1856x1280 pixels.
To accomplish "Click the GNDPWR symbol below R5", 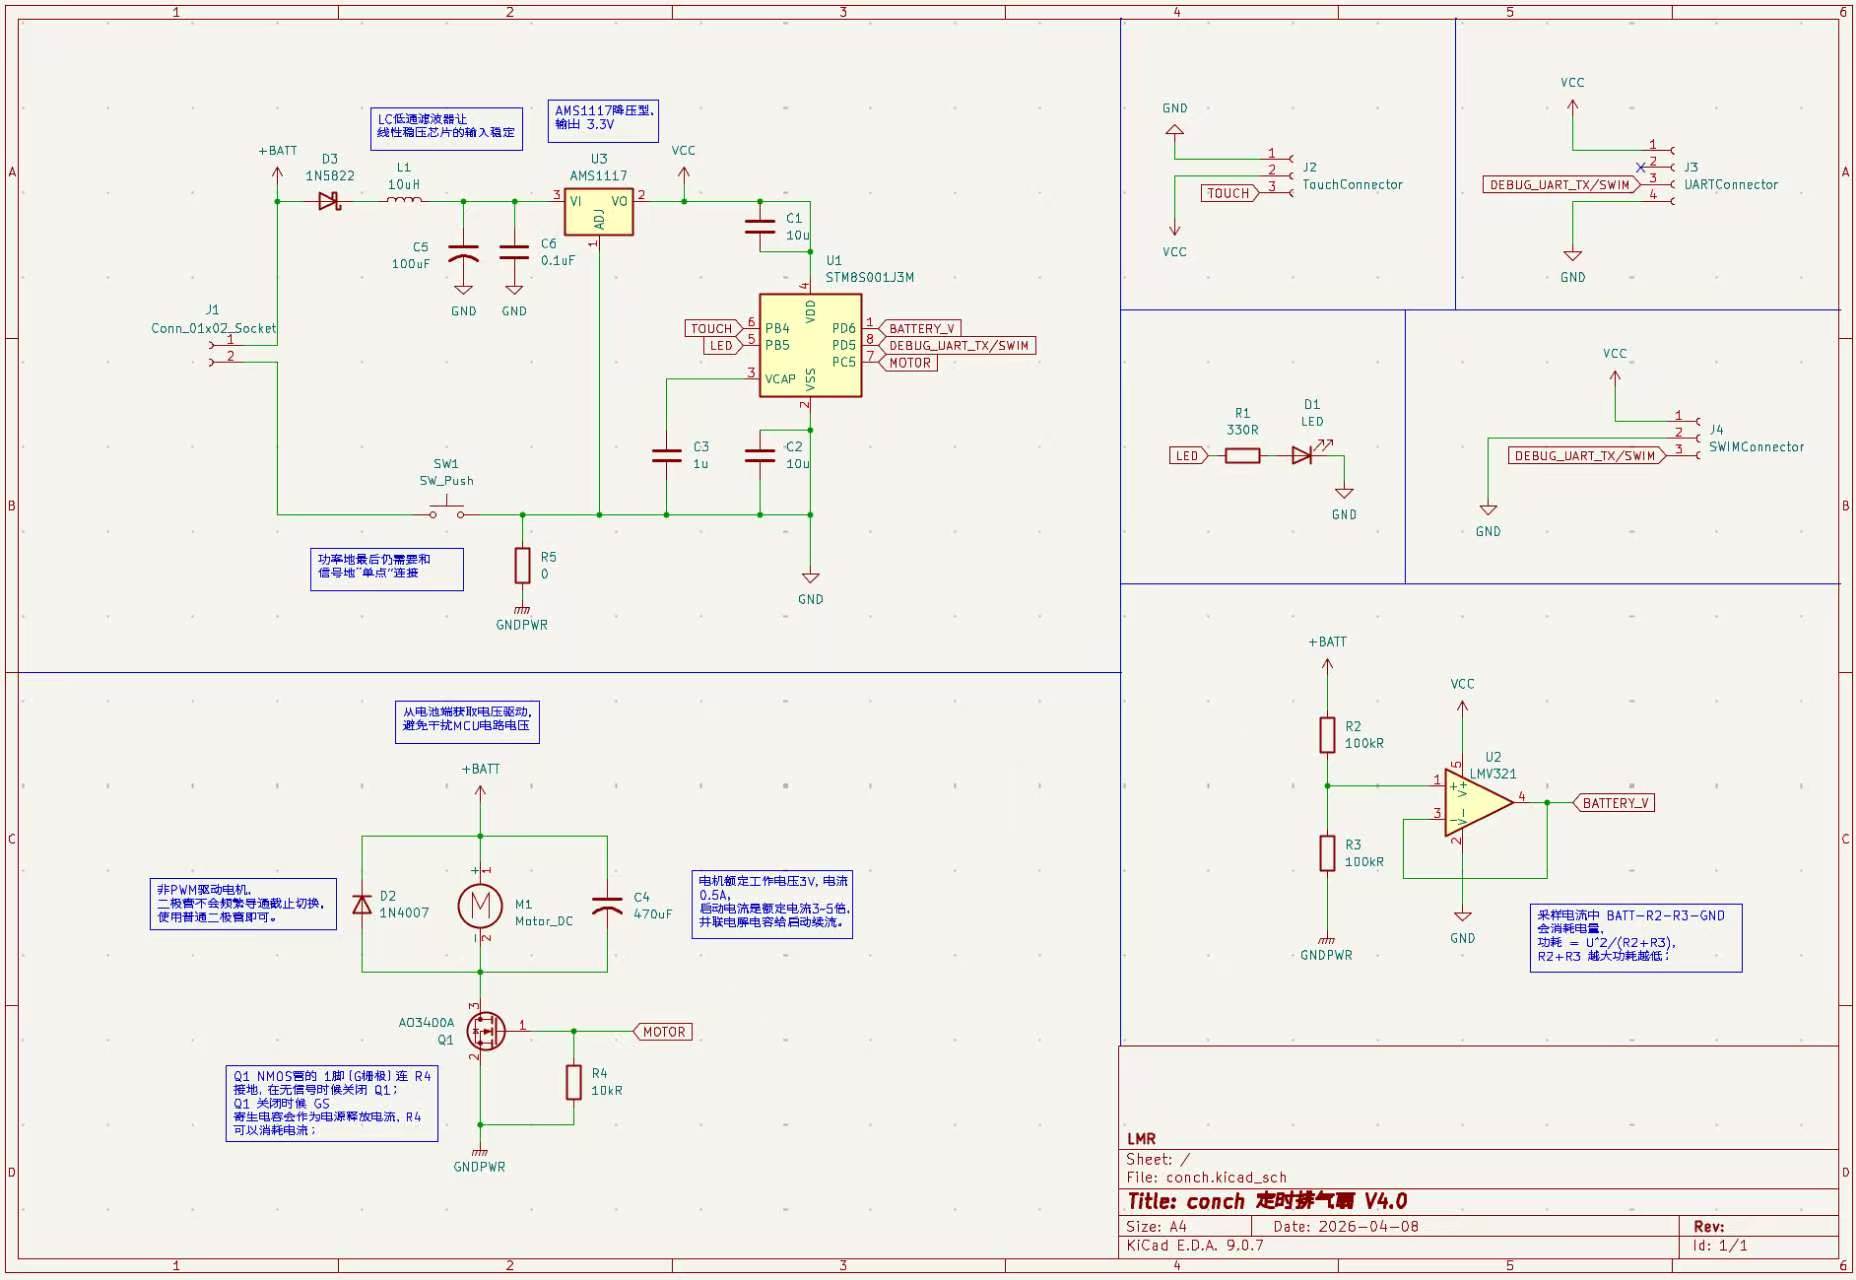I will click(x=522, y=617).
